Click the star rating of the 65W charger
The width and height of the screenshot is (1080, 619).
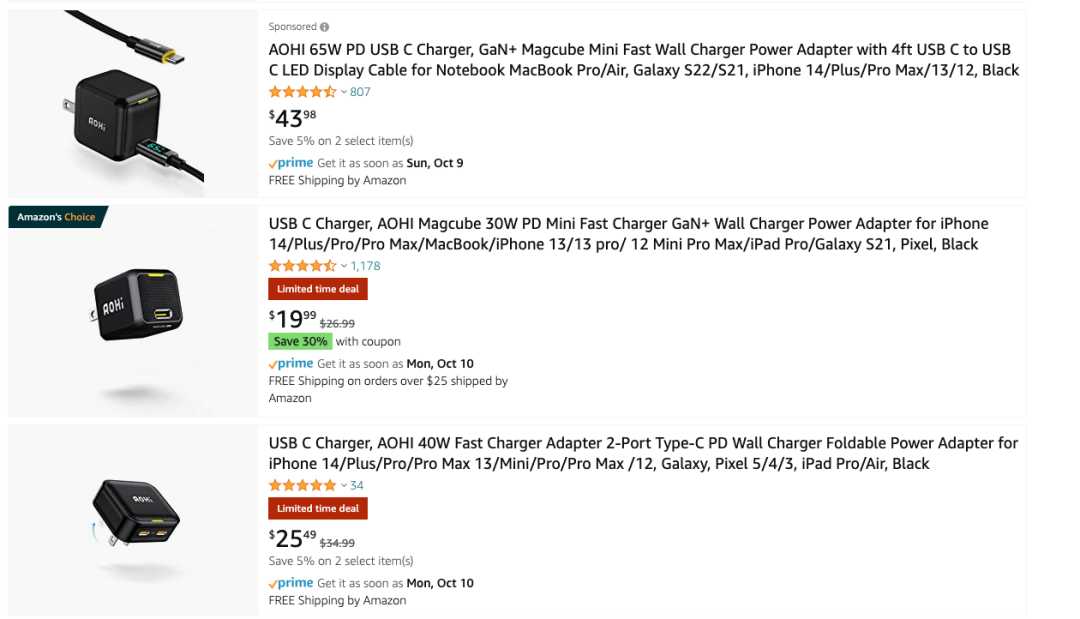pos(302,92)
